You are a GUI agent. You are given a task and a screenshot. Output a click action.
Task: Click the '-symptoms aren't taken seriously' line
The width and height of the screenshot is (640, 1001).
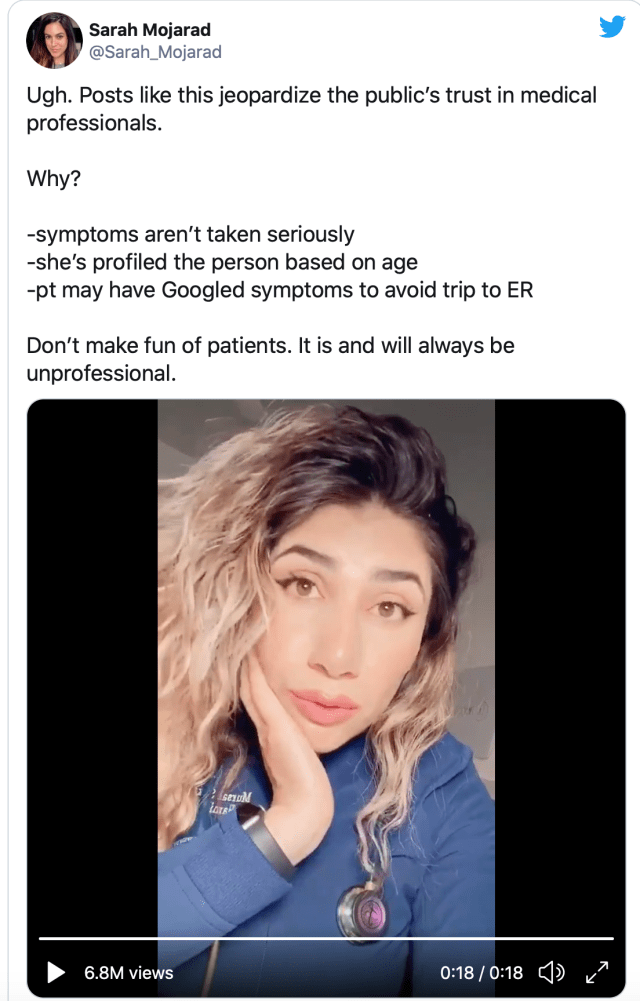[190, 234]
